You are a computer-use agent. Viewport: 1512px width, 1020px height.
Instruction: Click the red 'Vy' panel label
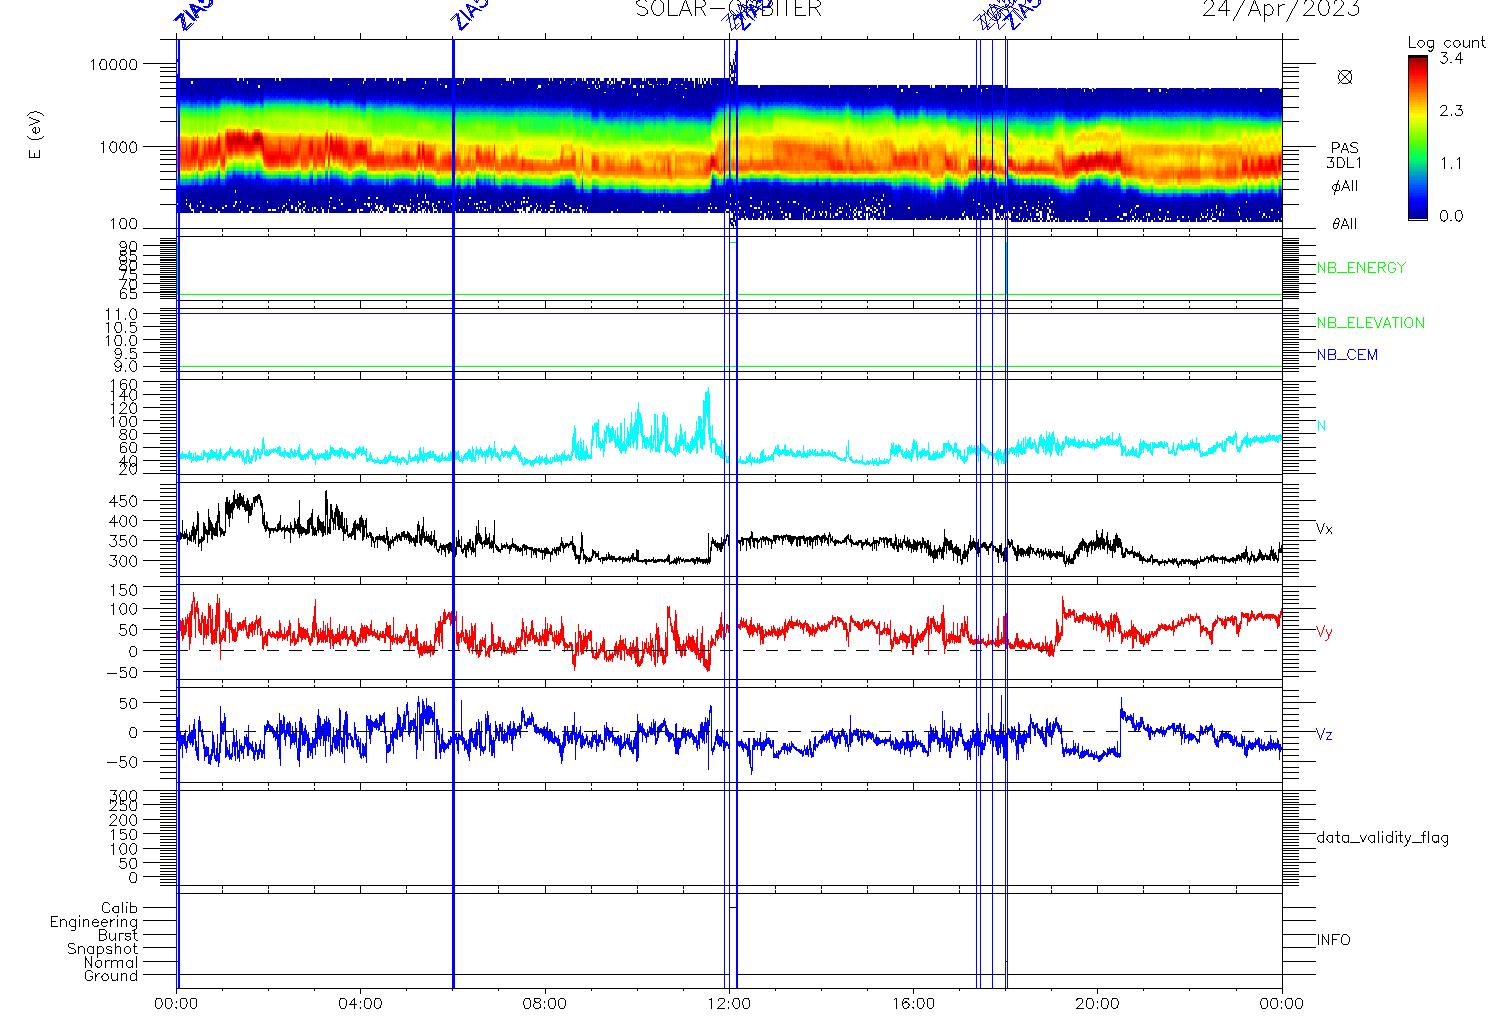pyautogui.click(x=1324, y=632)
